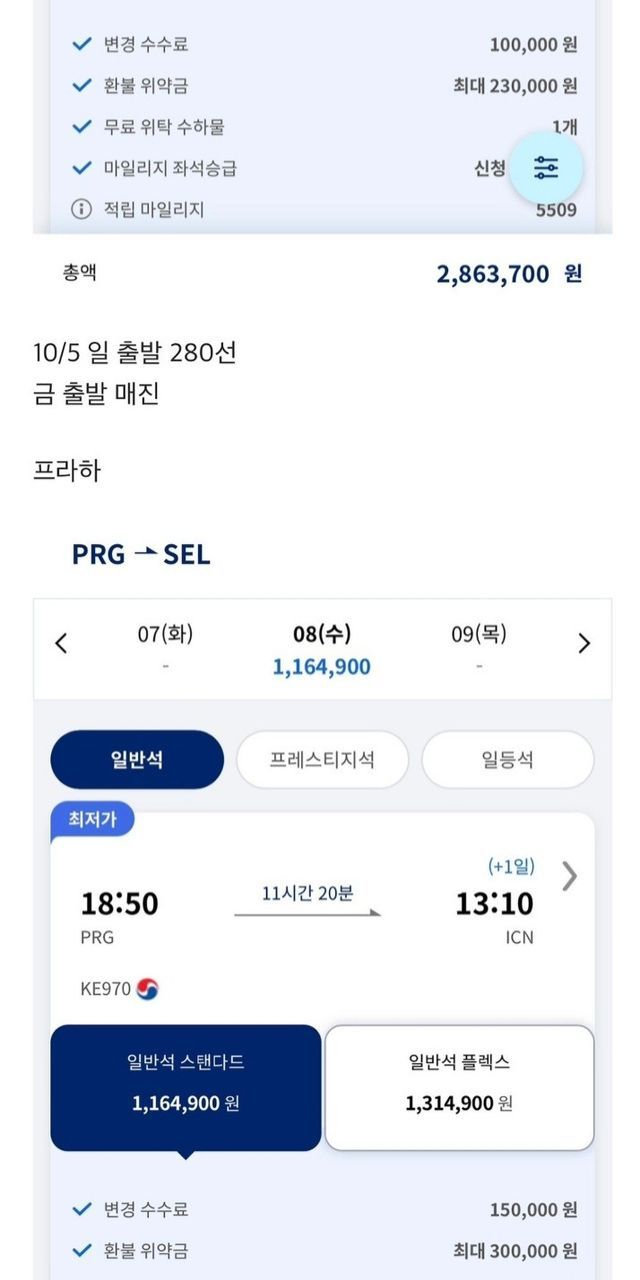The width and height of the screenshot is (640, 1280).
Task: Click the 최저가 lowest price badge
Action: click(91, 820)
